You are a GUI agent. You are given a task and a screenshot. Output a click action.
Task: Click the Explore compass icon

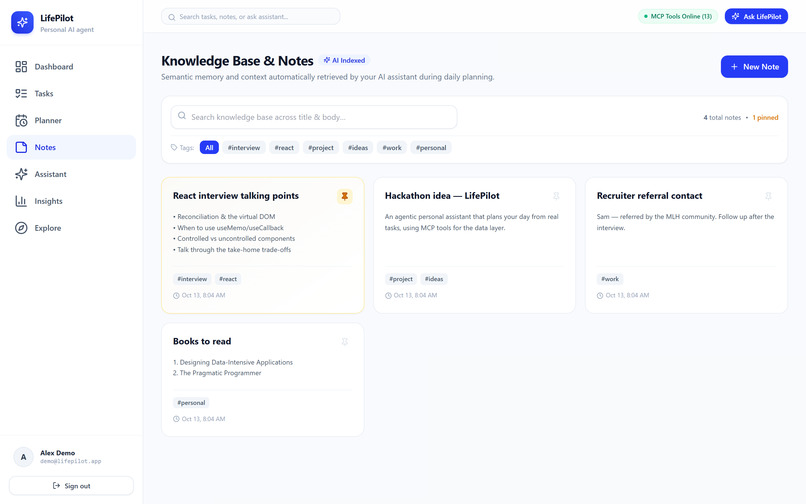tap(21, 228)
